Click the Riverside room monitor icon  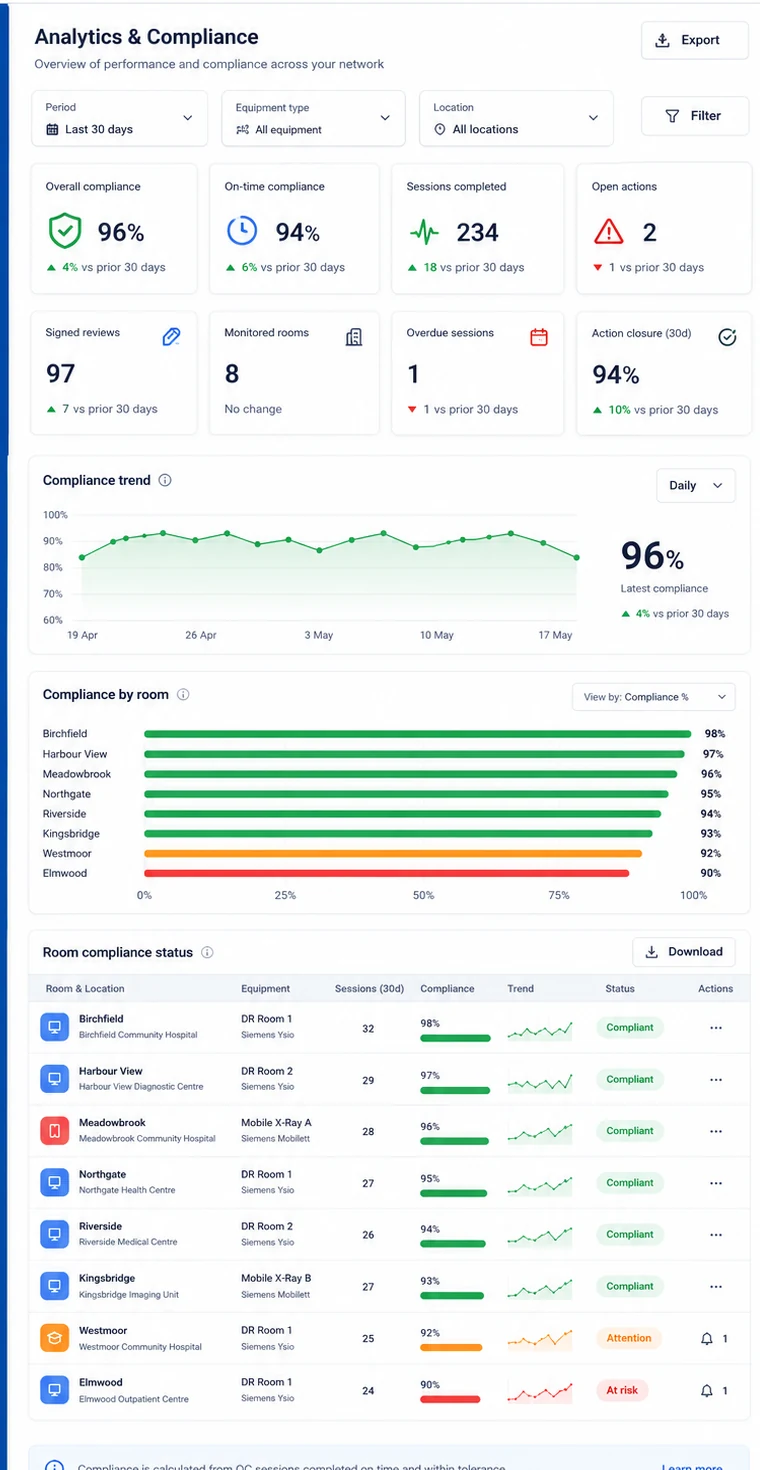point(54,1234)
